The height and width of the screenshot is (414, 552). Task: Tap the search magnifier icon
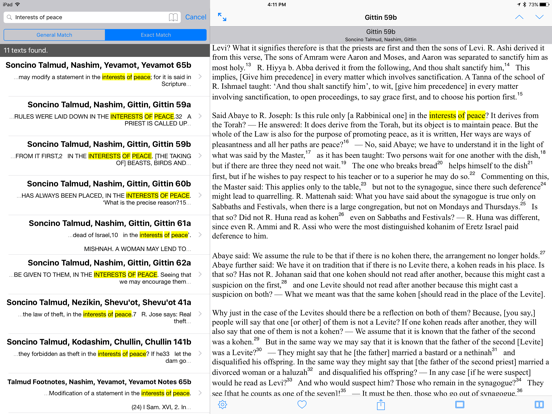coord(9,17)
